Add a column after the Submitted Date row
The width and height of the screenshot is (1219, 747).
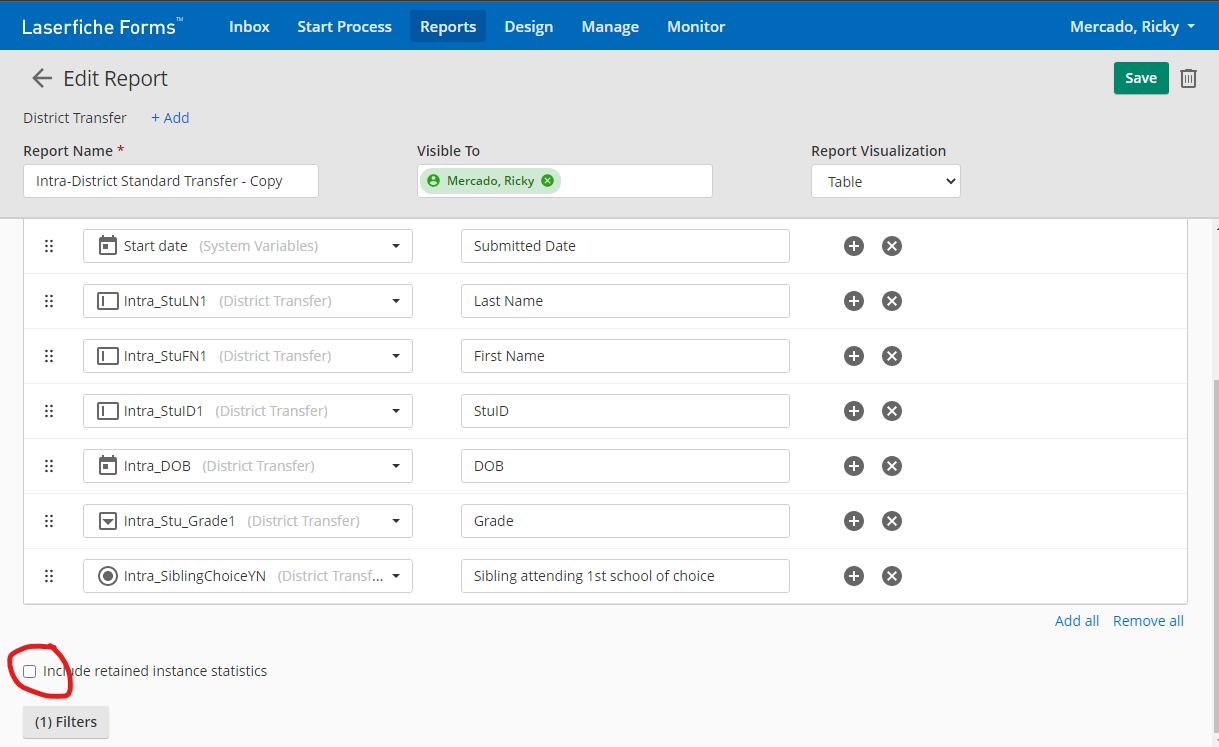(853, 246)
